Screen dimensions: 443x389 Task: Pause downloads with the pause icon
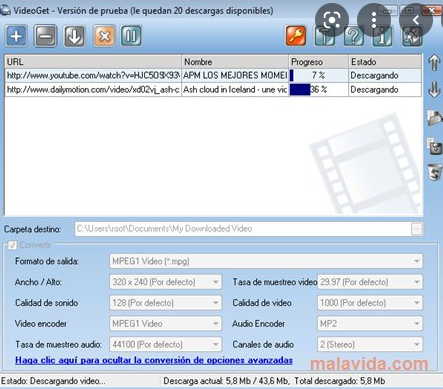131,36
